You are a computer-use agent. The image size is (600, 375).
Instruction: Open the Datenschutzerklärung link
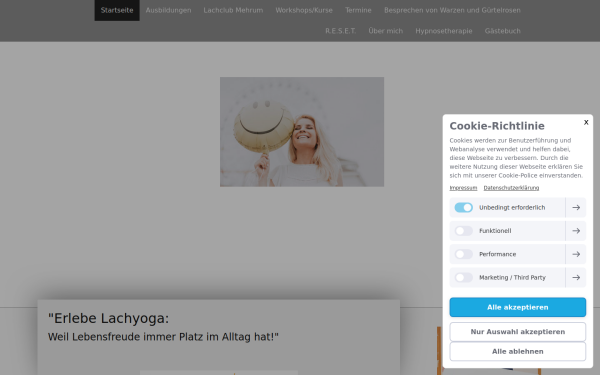(x=511, y=188)
